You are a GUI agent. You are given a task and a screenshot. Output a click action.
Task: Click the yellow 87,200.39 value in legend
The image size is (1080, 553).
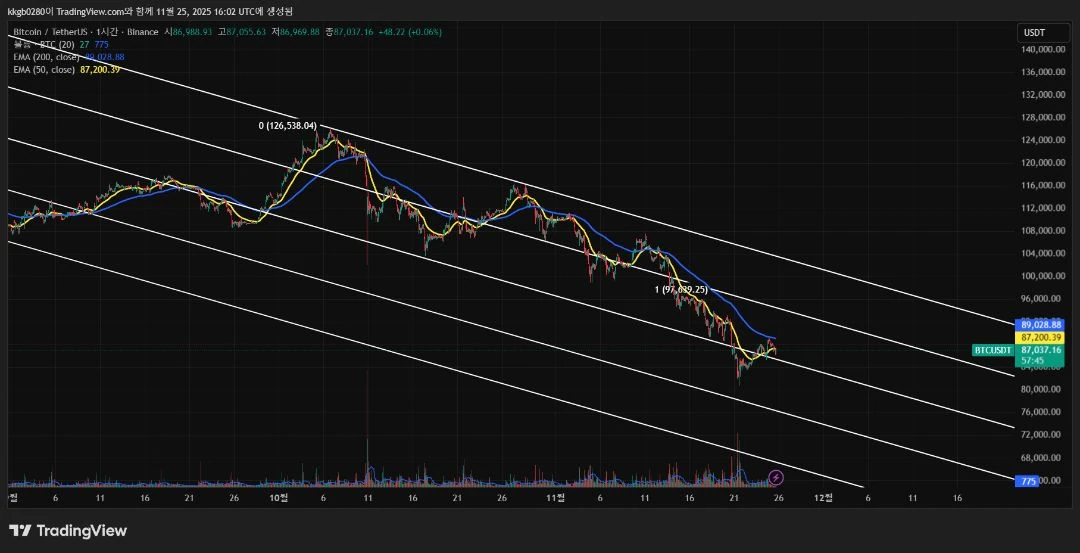[101, 69]
